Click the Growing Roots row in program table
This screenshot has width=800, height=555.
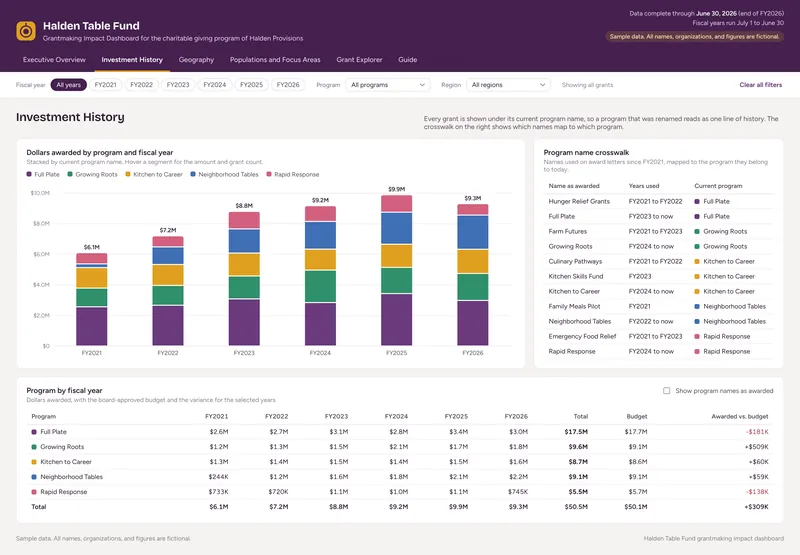[400, 447]
